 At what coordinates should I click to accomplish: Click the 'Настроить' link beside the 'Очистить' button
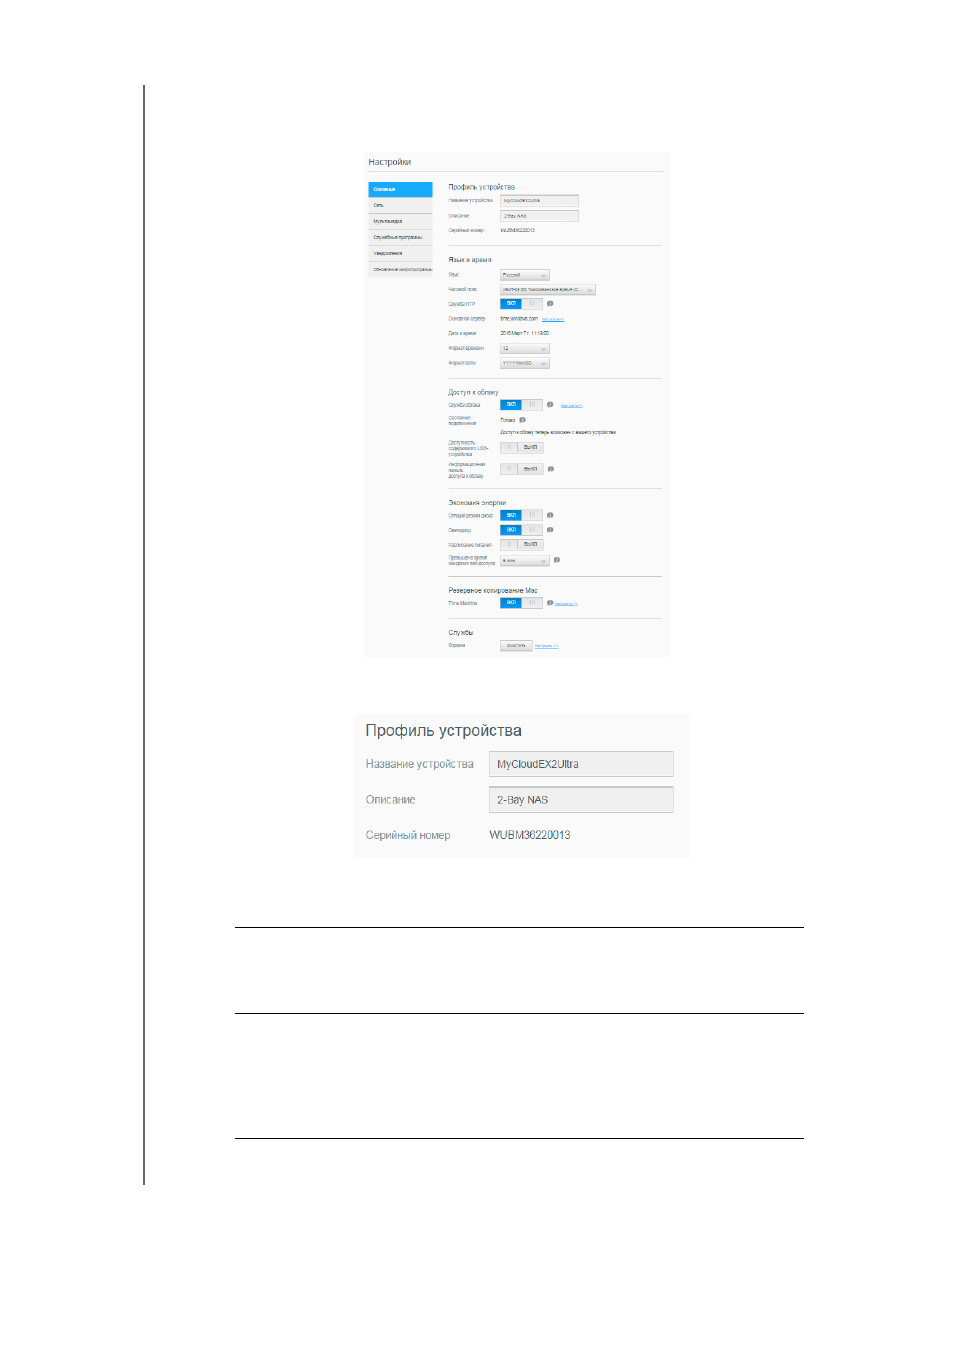click(547, 646)
